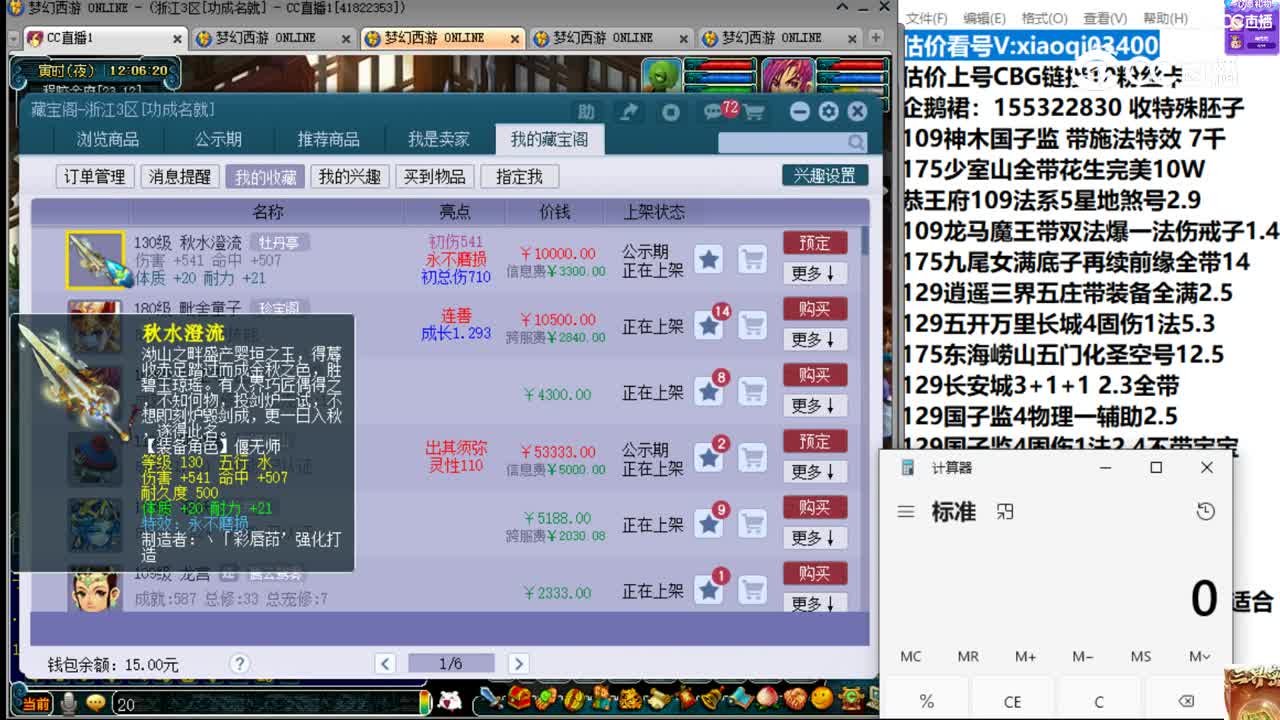Toggle favorite star with badge 2
Image resolution: width=1280 pixels, height=720 pixels.
[x=709, y=458]
